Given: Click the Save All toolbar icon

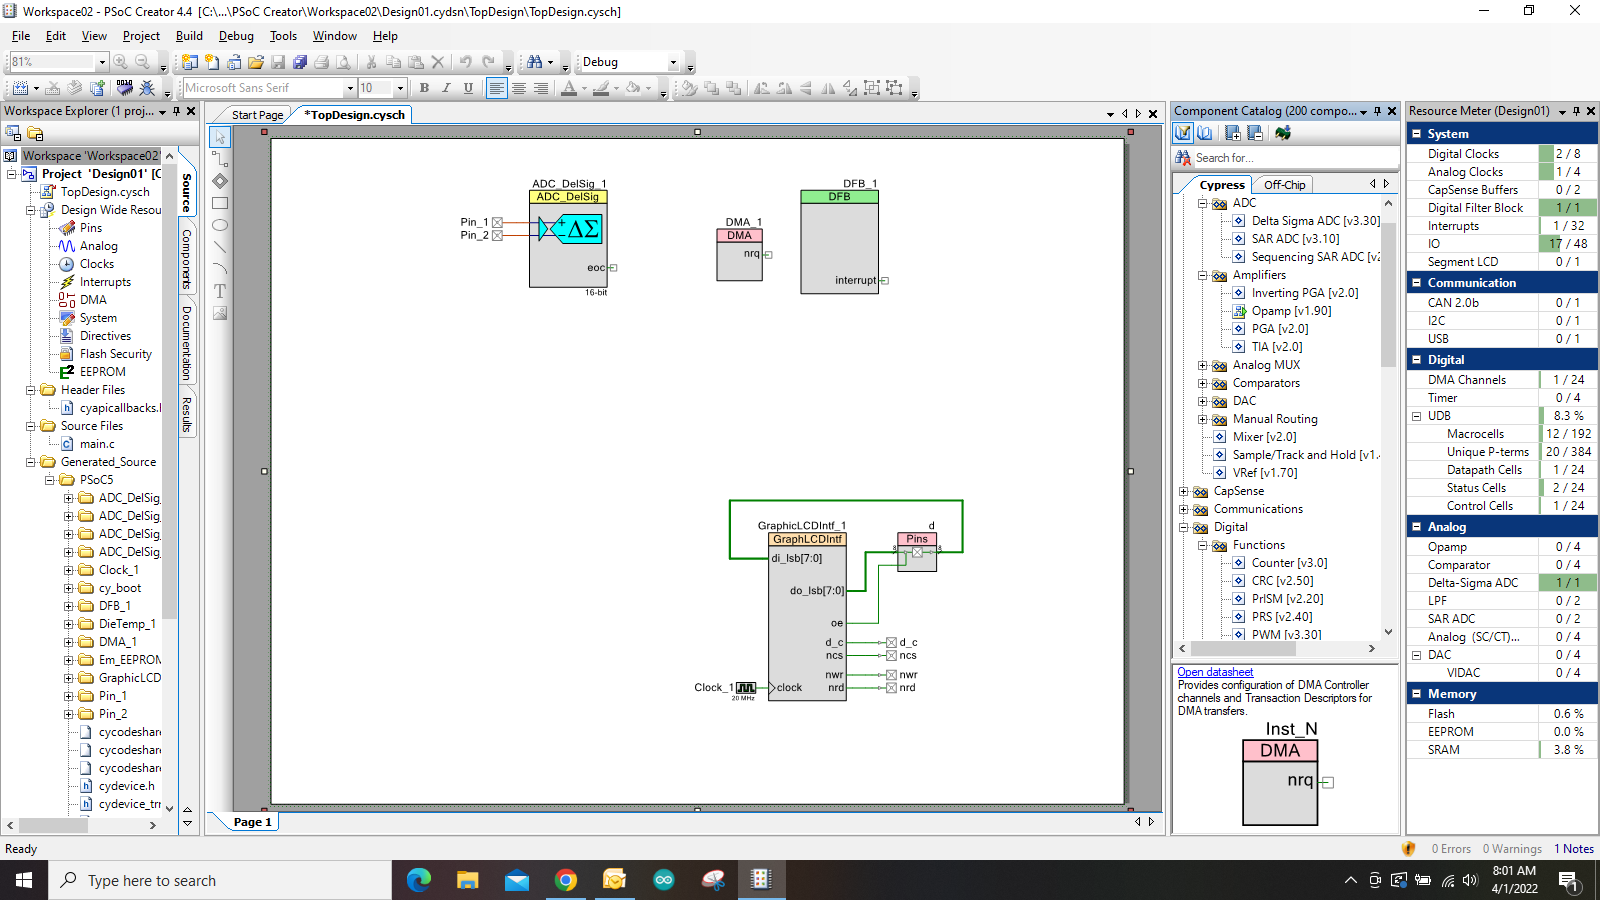Looking at the screenshot, I should (x=300, y=62).
